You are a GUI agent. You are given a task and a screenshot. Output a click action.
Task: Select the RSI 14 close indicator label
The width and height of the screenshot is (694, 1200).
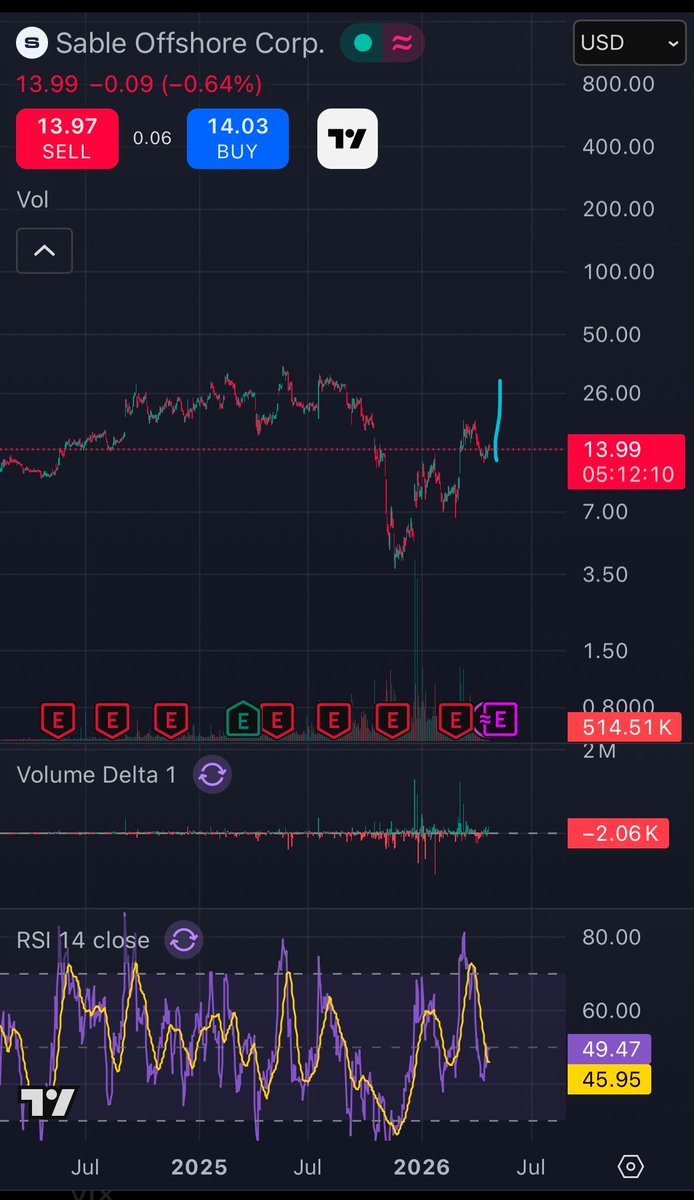(83, 940)
